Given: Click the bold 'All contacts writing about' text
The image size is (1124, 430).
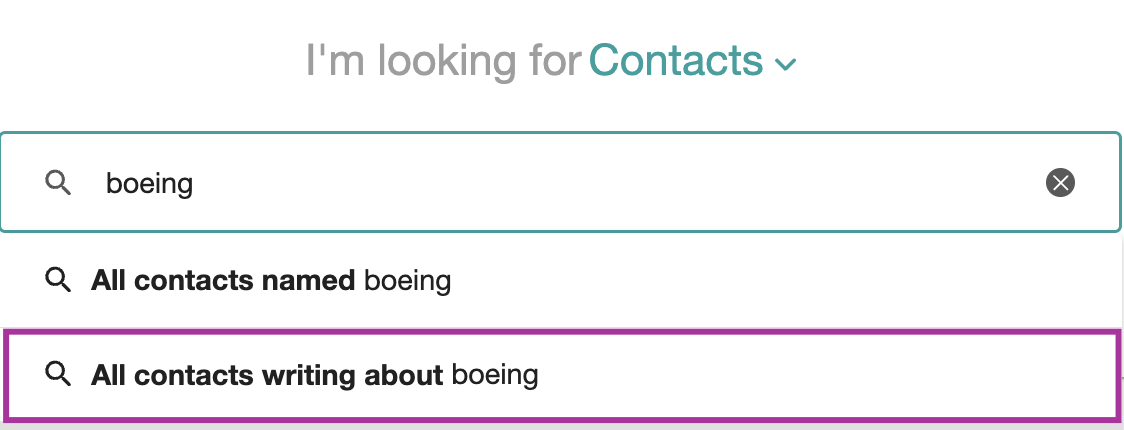Looking at the screenshot, I should pyautogui.click(x=267, y=375).
